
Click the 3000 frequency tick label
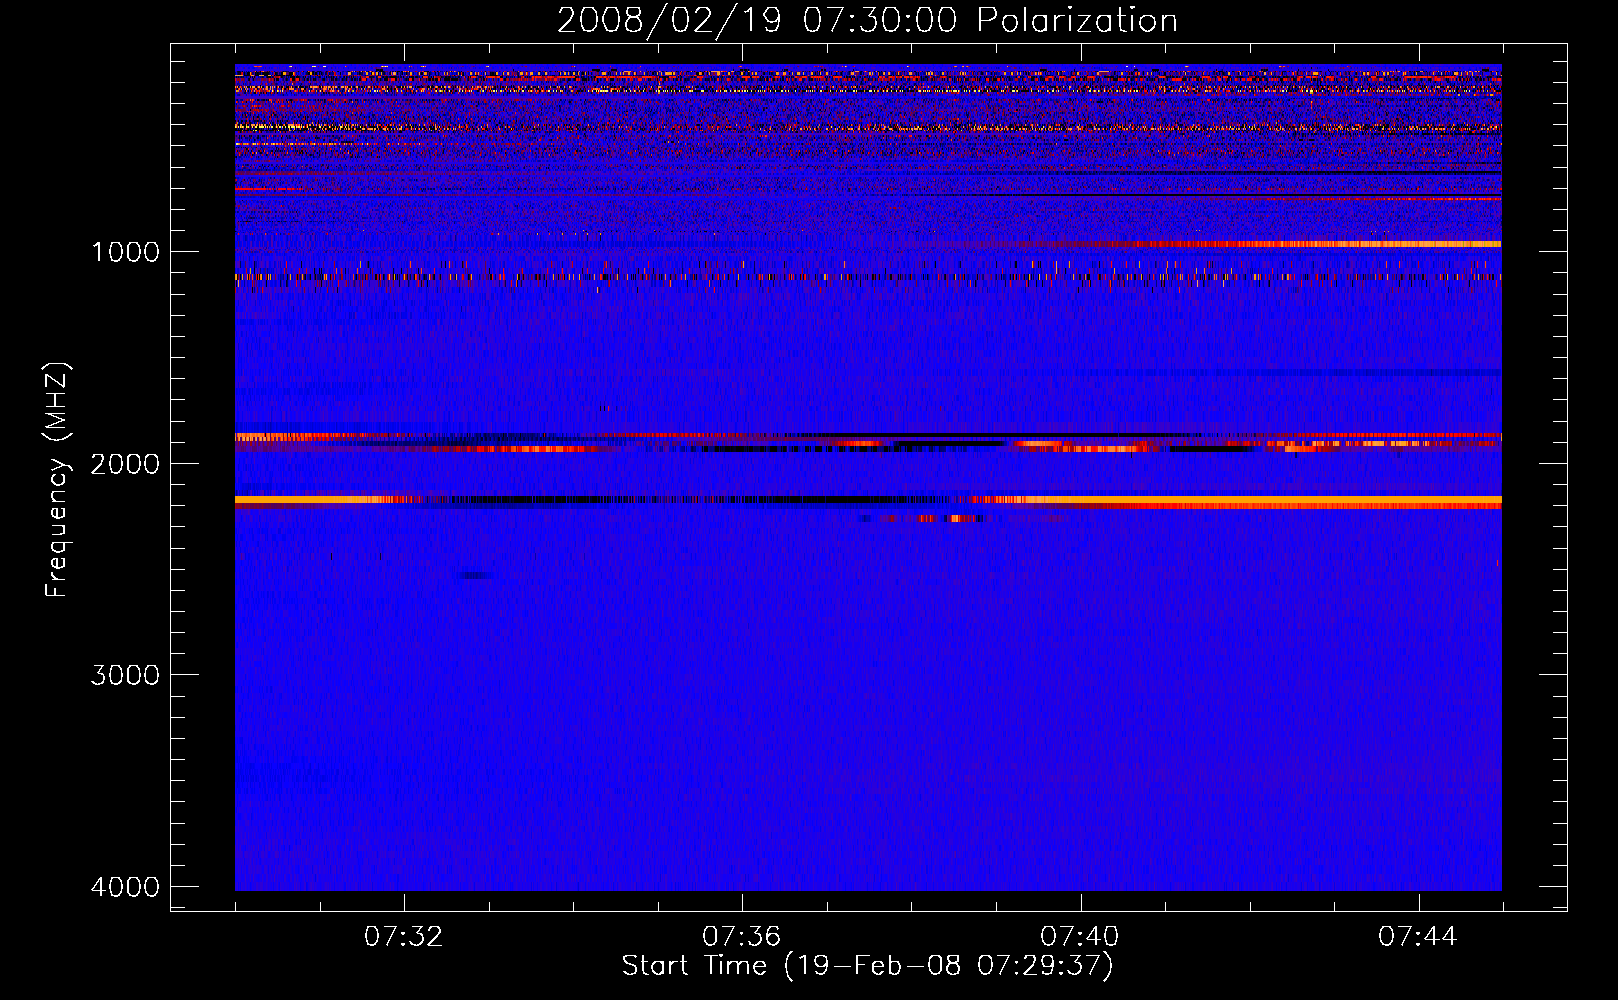pos(125,675)
